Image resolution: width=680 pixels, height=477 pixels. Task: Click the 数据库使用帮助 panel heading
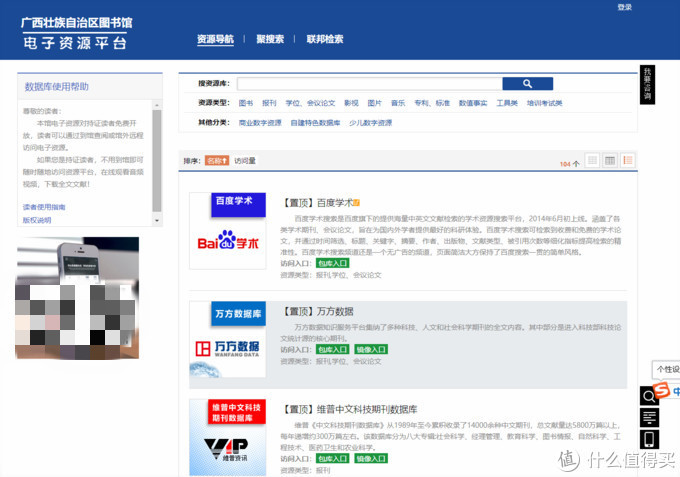point(56,87)
